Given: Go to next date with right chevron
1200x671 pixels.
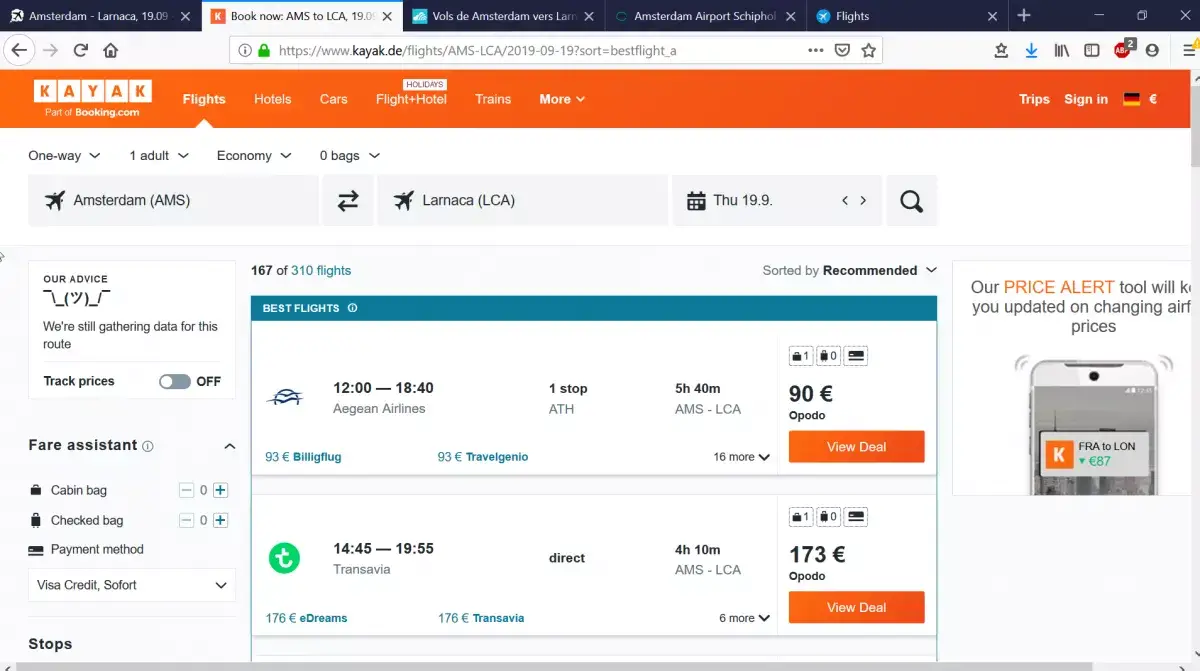Looking at the screenshot, I should tap(863, 200).
